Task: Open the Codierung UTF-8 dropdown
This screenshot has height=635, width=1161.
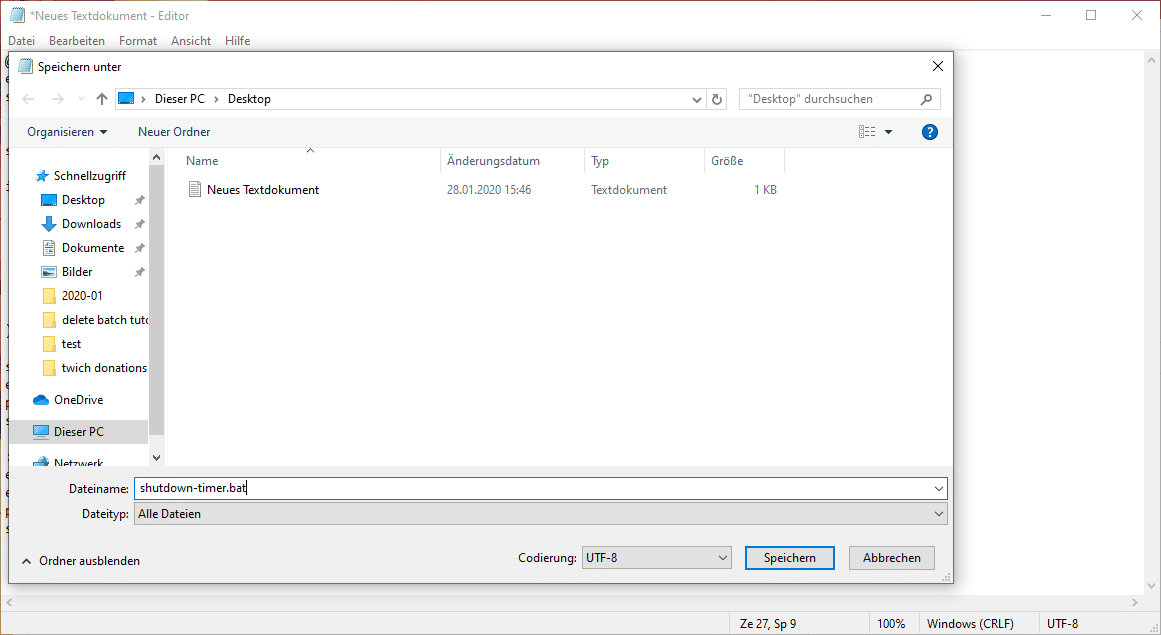Action: 656,558
